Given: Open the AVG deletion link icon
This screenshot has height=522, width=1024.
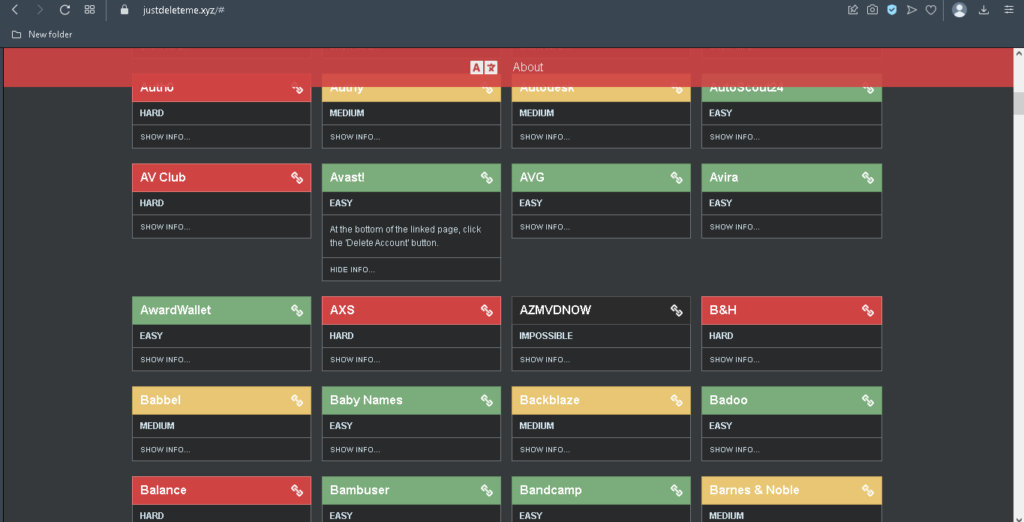Looking at the screenshot, I should pos(677,178).
